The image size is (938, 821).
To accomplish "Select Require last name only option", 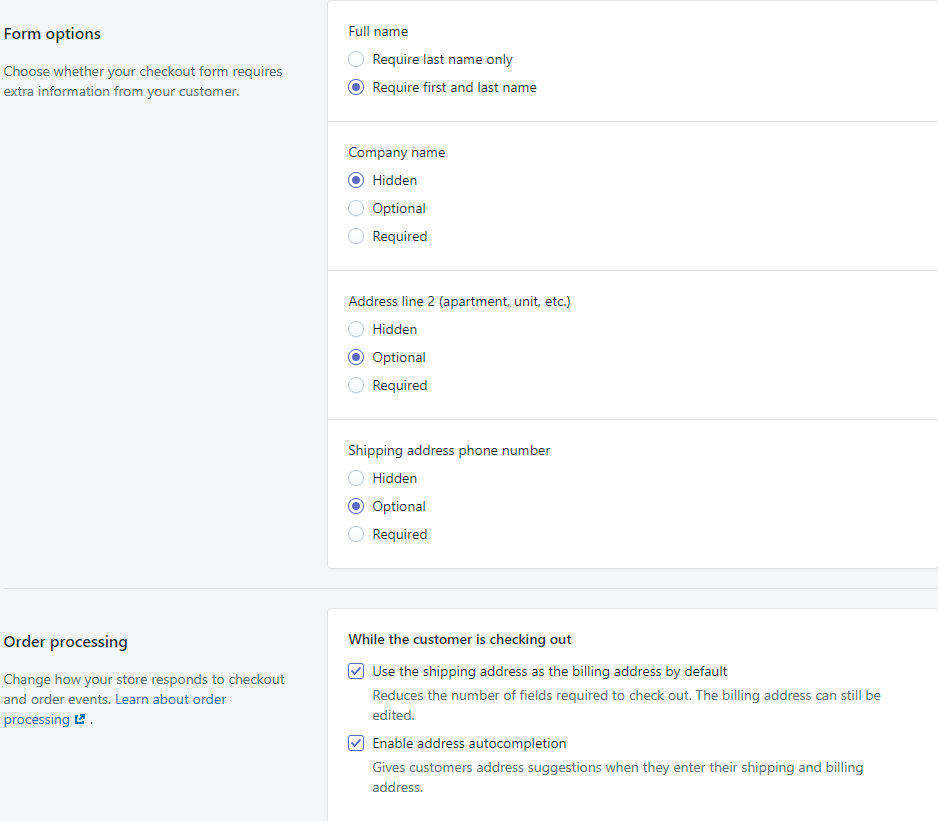I will (356, 59).
